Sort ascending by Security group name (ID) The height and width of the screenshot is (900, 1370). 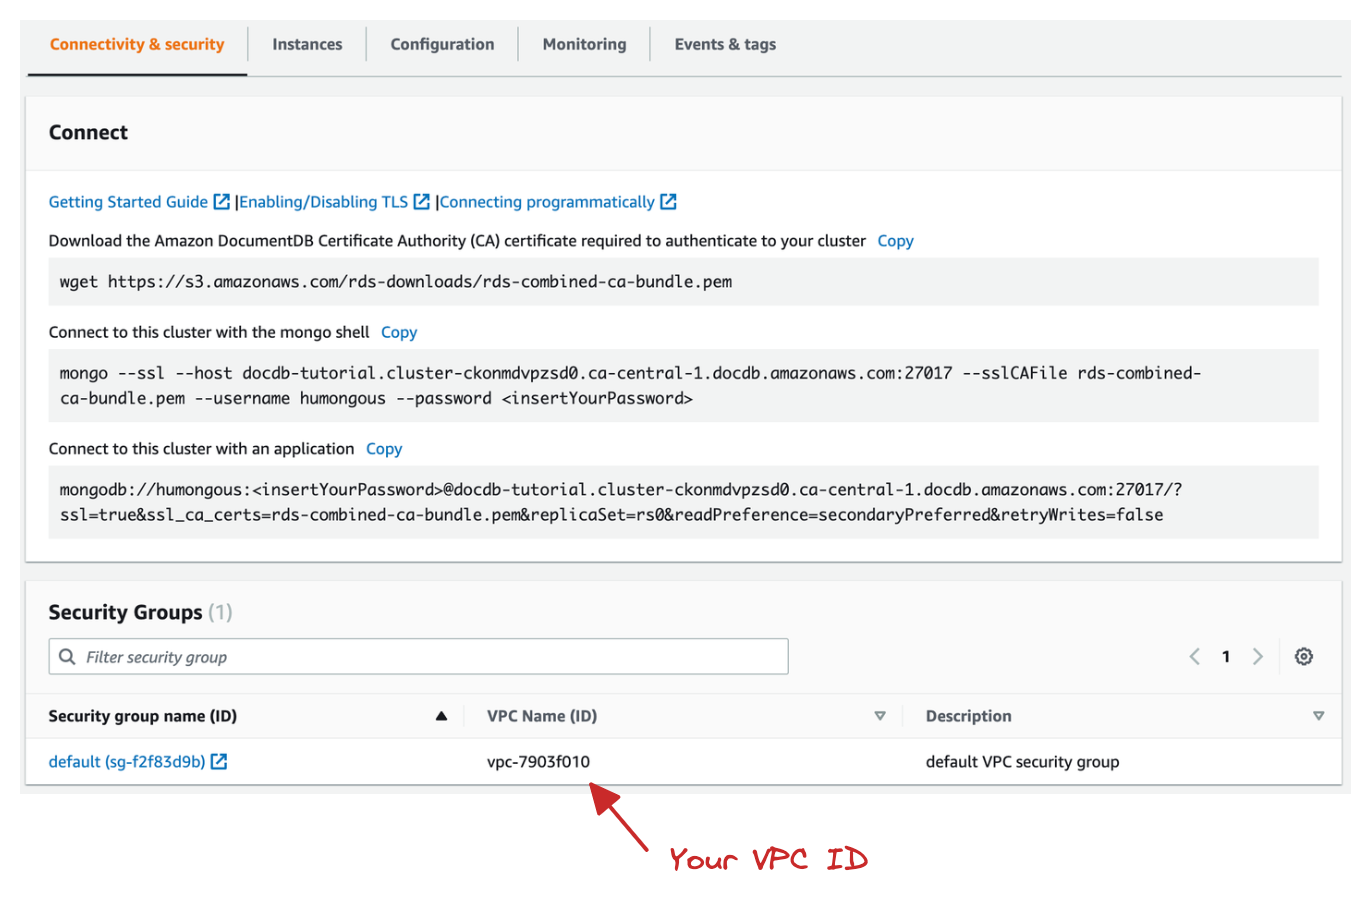tap(441, 716)
